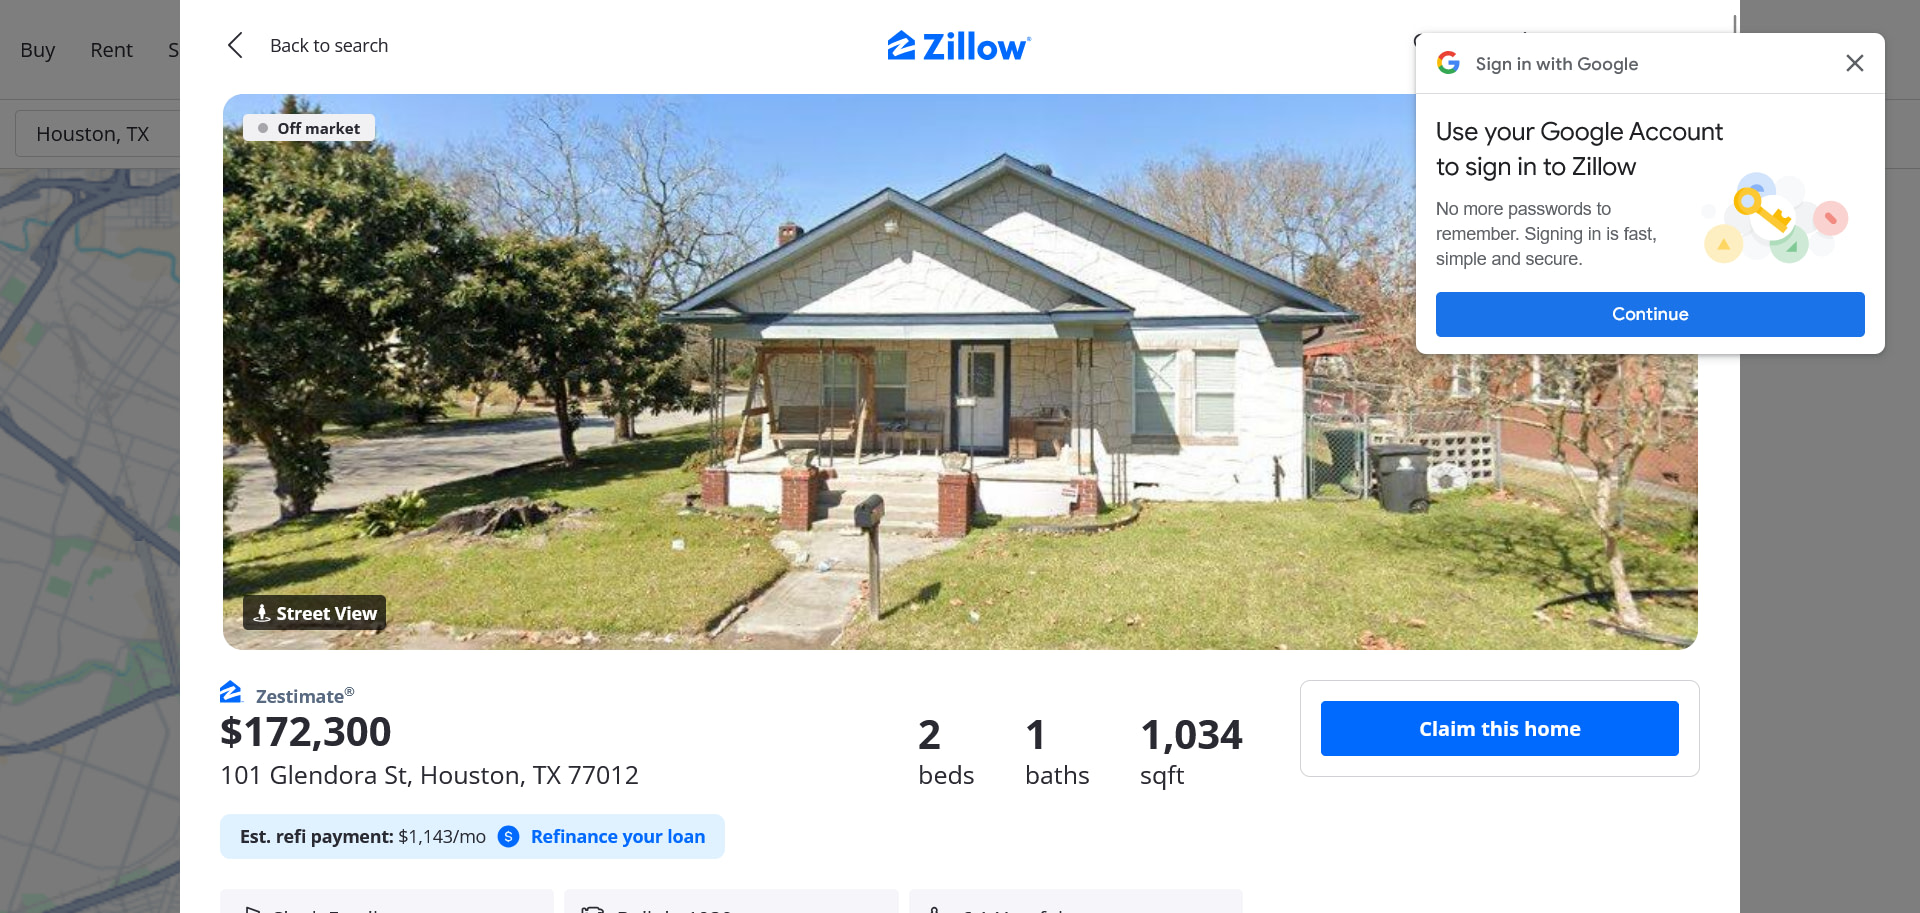Click the Zestimate logo icon
Image resolution: width=1920 pixels, height=913 pixels.
click(231, 692)
